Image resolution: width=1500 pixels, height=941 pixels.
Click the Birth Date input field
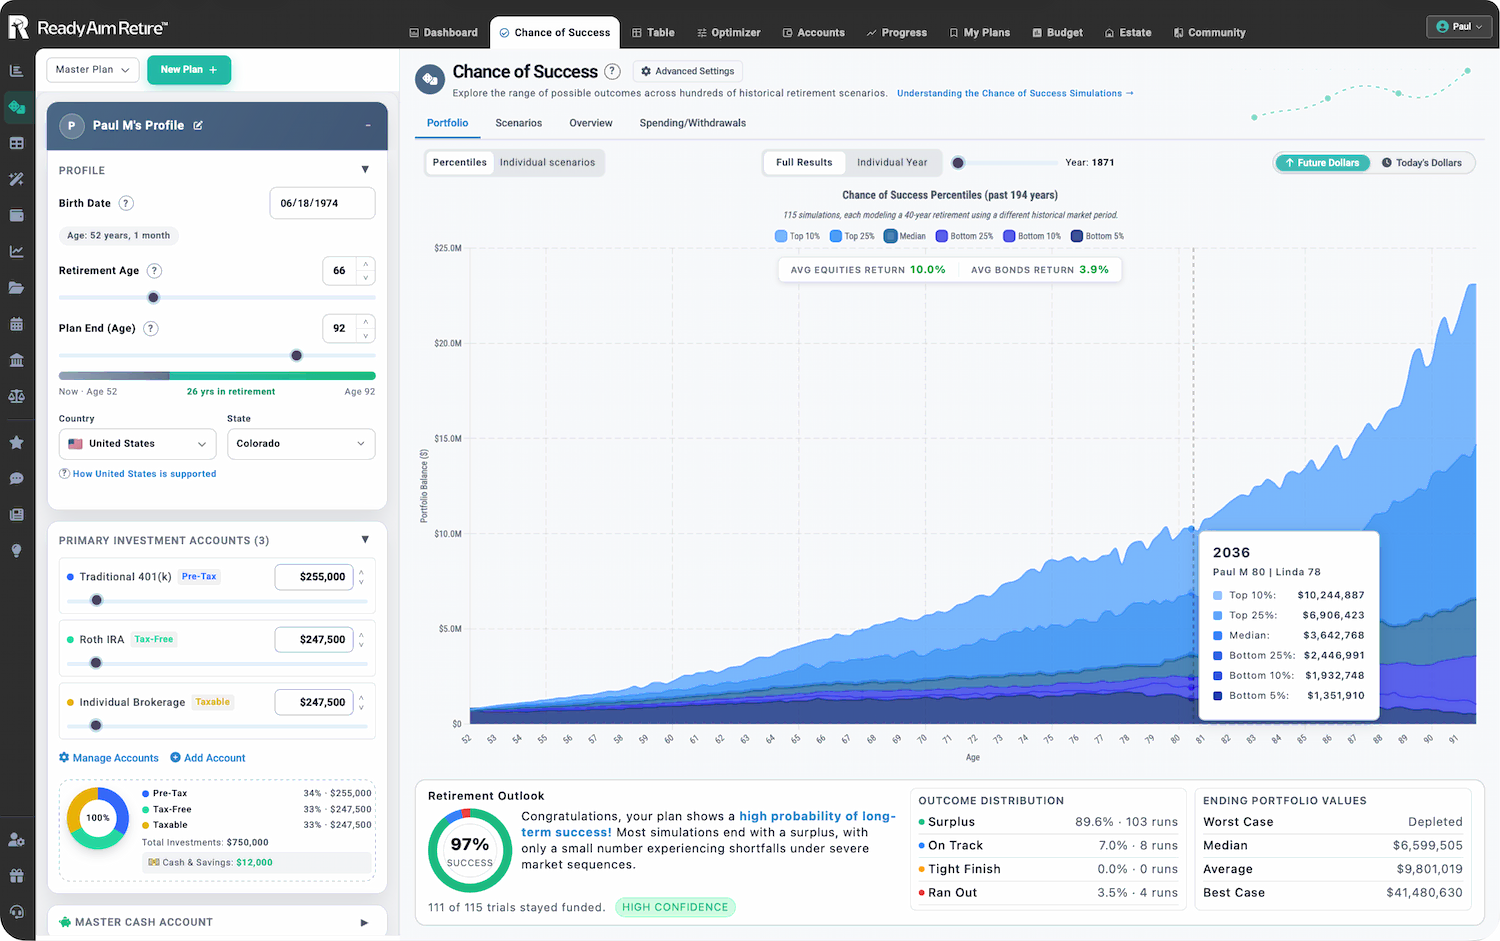click(322, 203)
